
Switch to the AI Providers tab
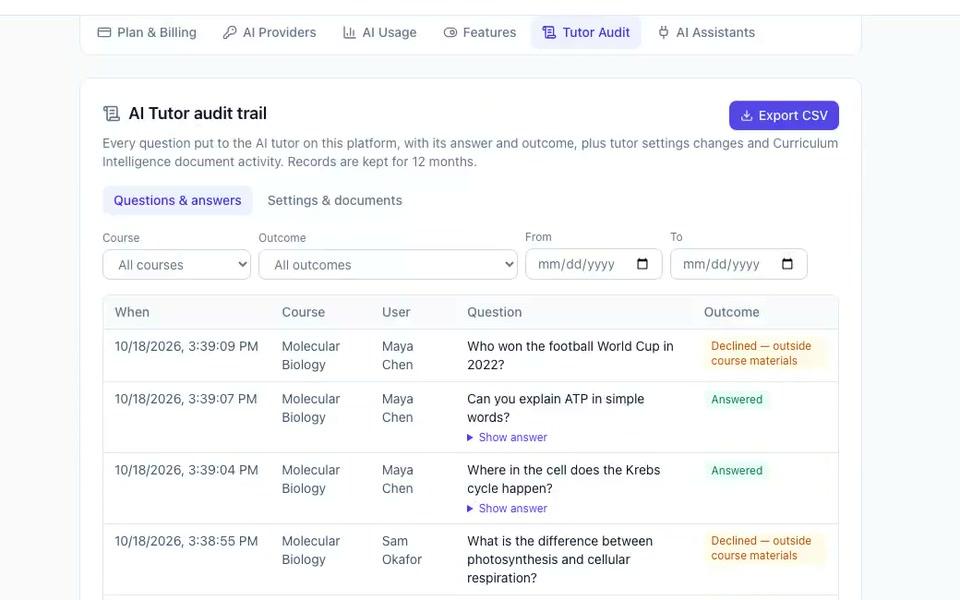point(269,32)
